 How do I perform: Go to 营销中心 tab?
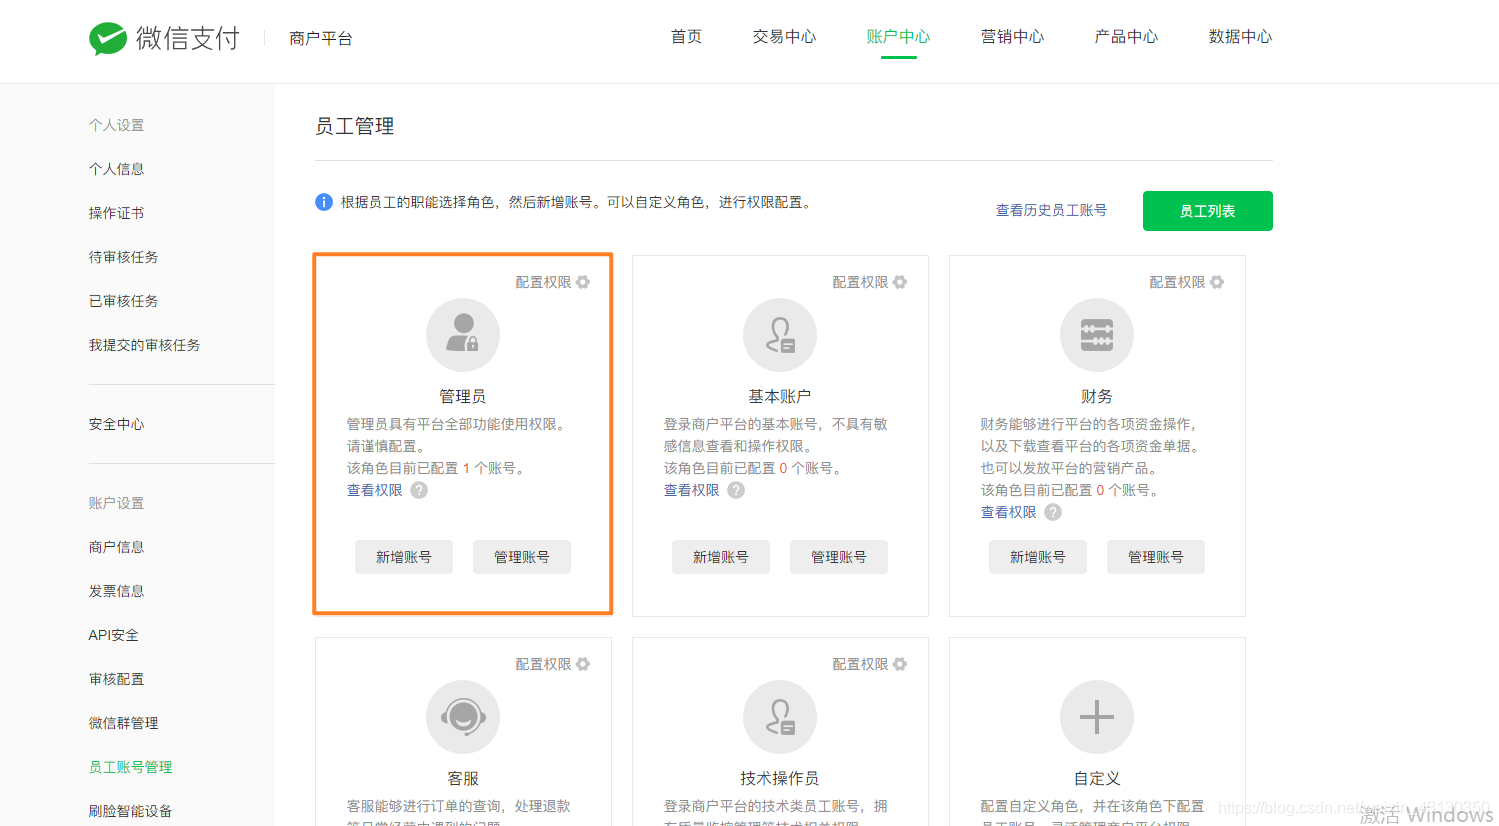tap(1013, 37)
